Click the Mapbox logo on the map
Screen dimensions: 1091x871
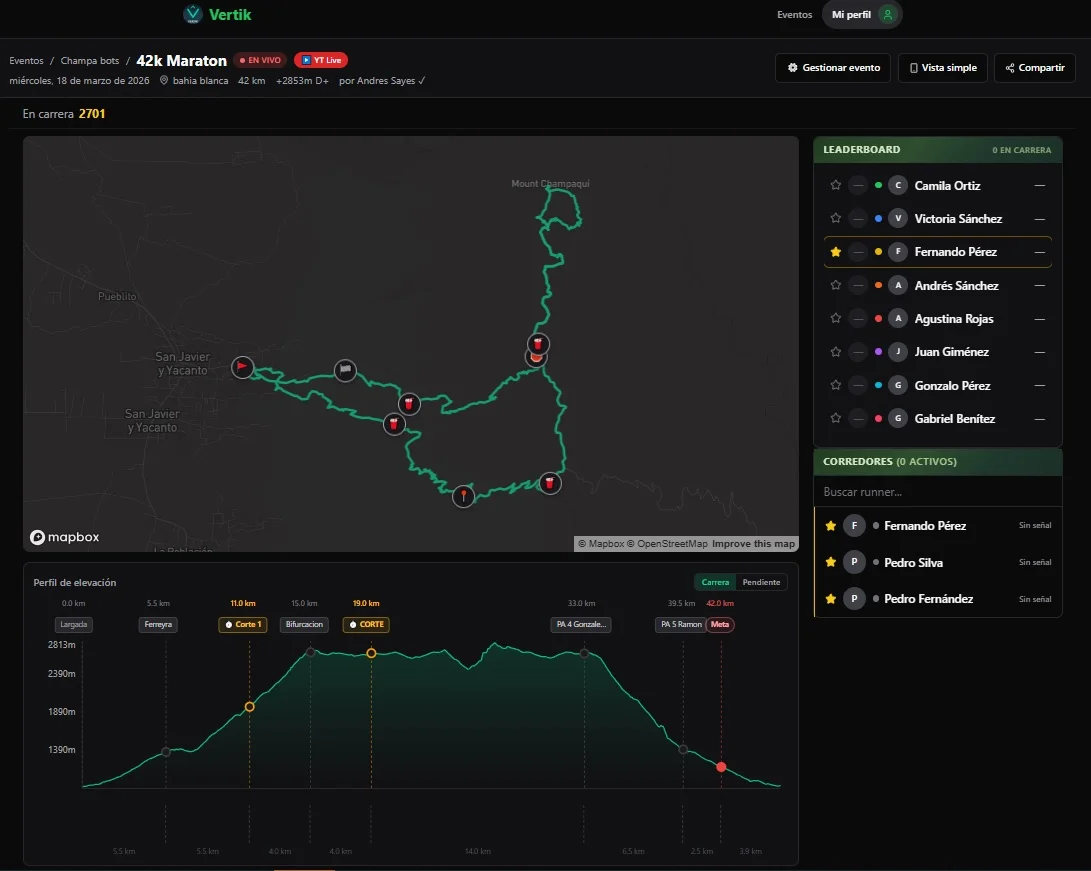(x=63, y=537)
